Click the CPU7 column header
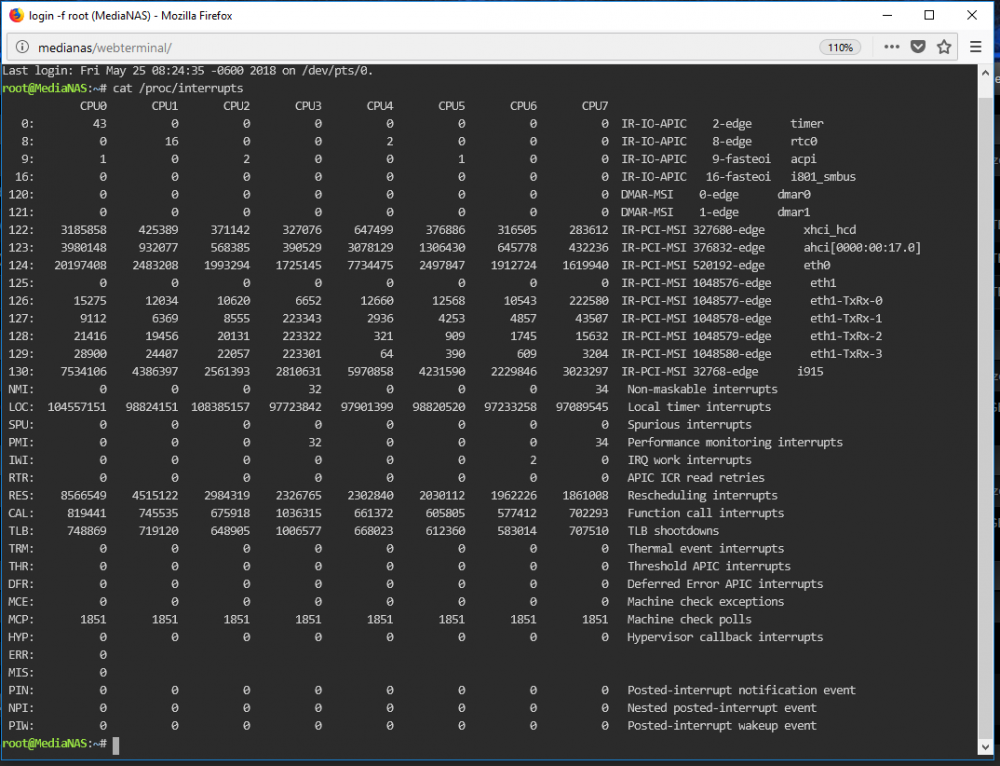Screen dimensions: 1000x766 [x=594, y=106]
